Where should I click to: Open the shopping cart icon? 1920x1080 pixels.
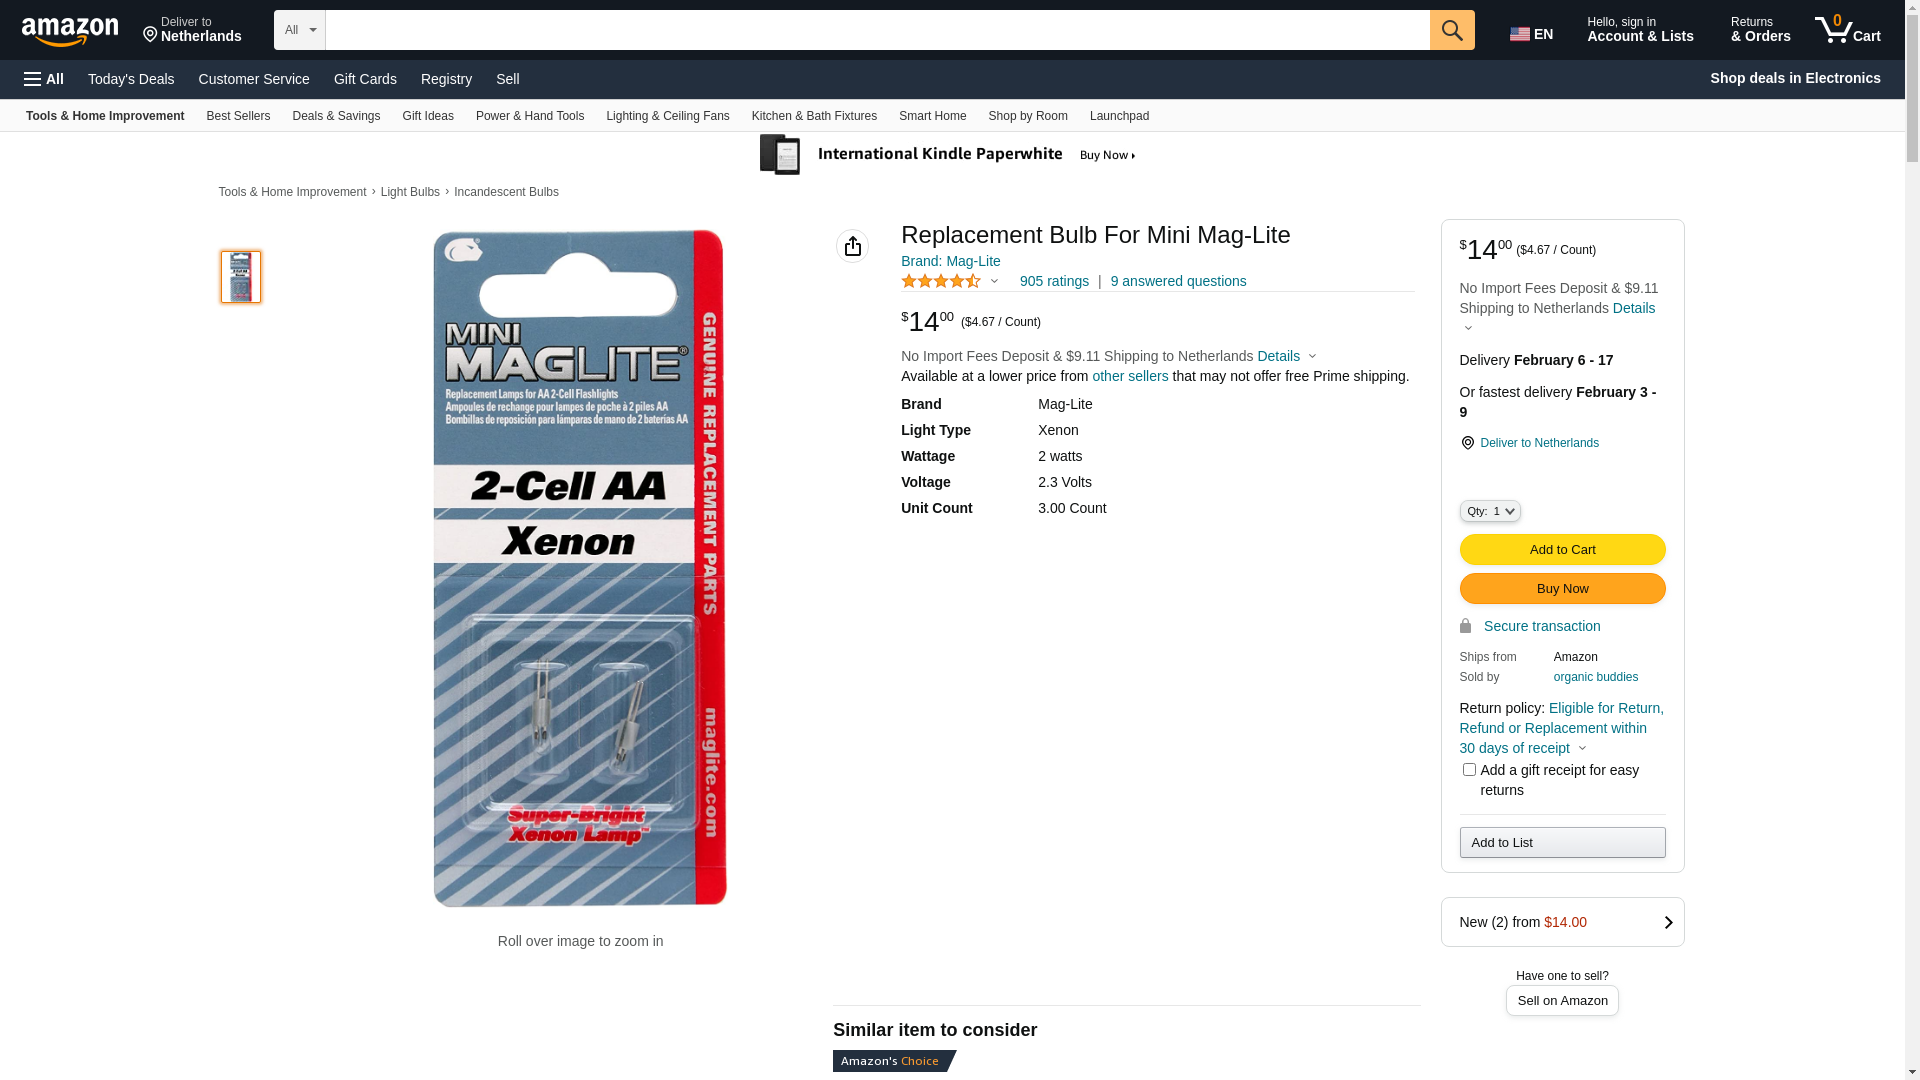(1848, 29)
